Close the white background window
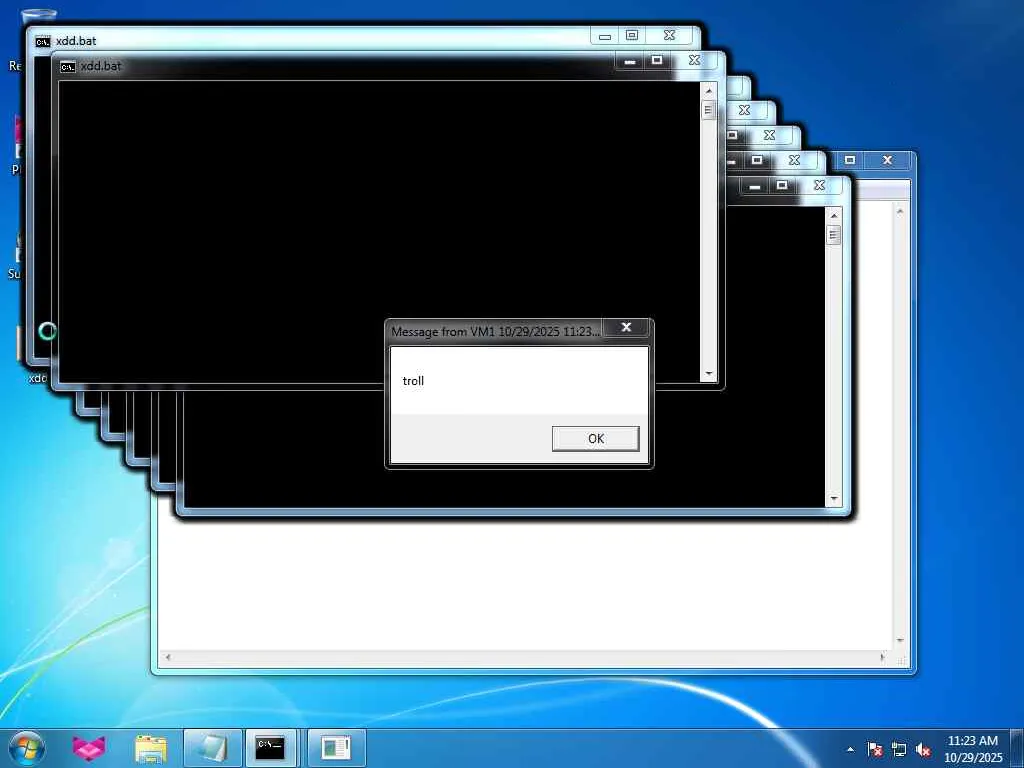Screen dimensions: 1024x768 click(x=887, y=160)
